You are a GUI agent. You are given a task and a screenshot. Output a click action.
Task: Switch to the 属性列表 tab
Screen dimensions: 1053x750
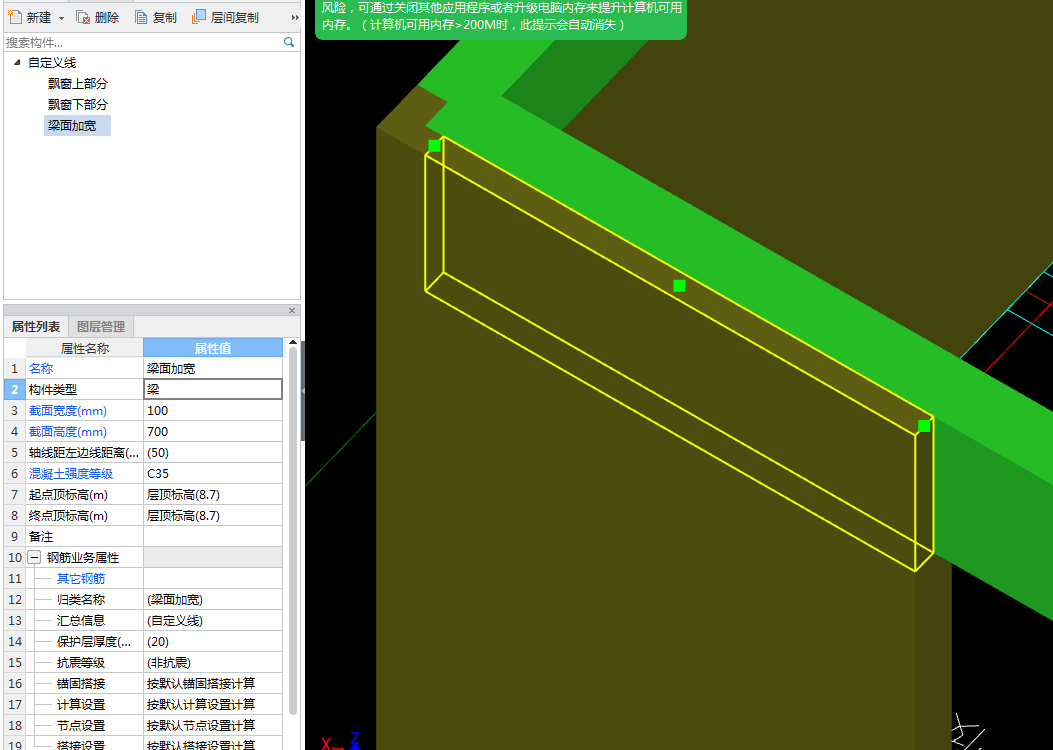(36, 327)
